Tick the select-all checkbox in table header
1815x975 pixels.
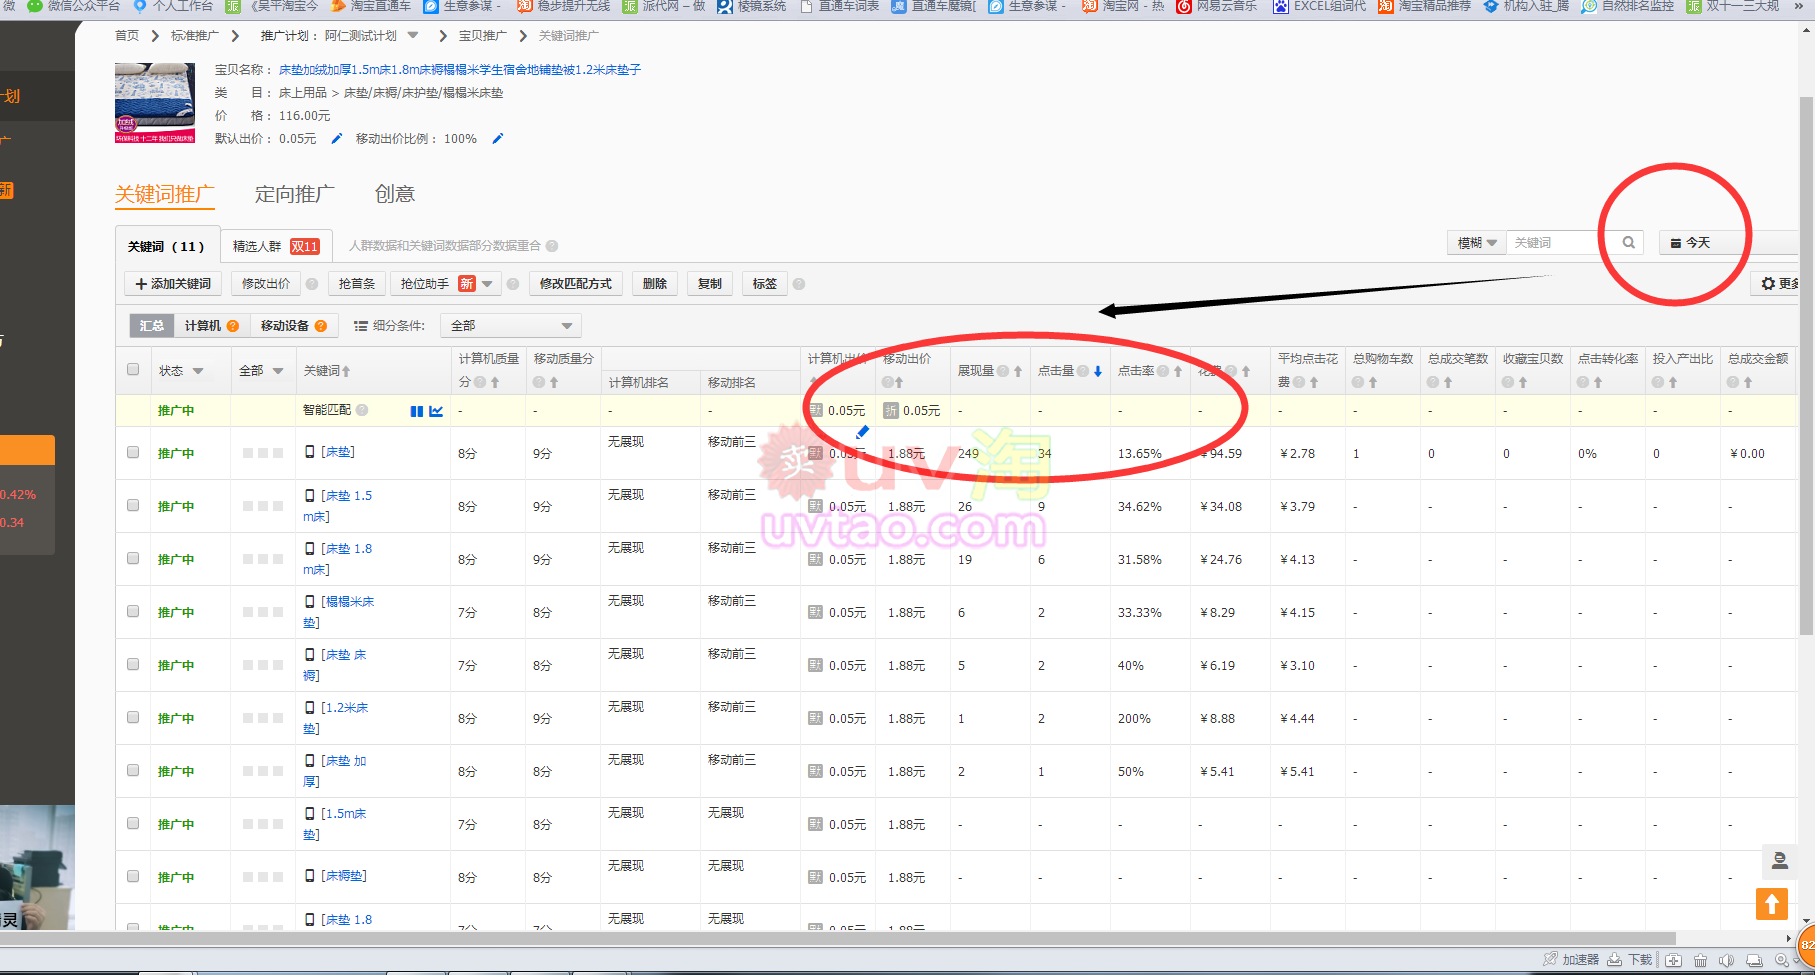click(x=133, y=370)
